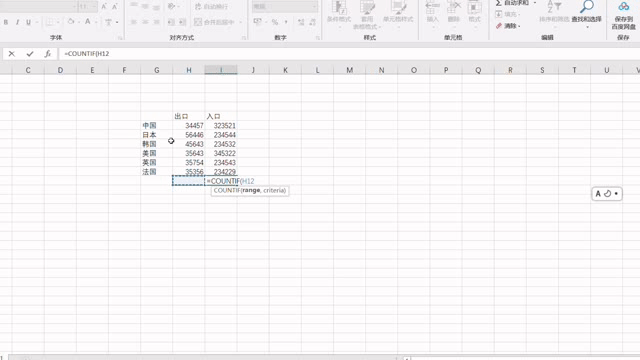This screenshot has height=360, width=640.
Task: Click the 入口 header cell
Action: point(220,116)
